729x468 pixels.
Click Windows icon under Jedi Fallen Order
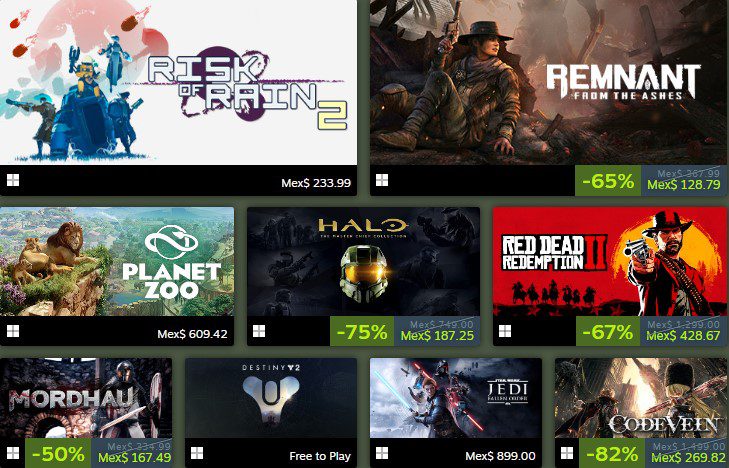click(382, 453)
